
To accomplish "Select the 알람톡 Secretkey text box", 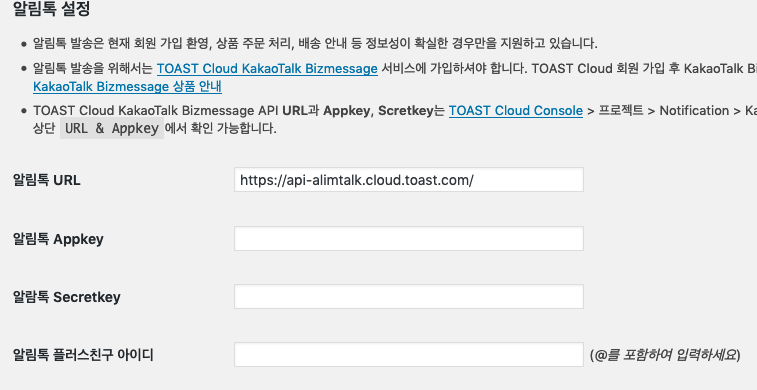I will tap(409, 296).
